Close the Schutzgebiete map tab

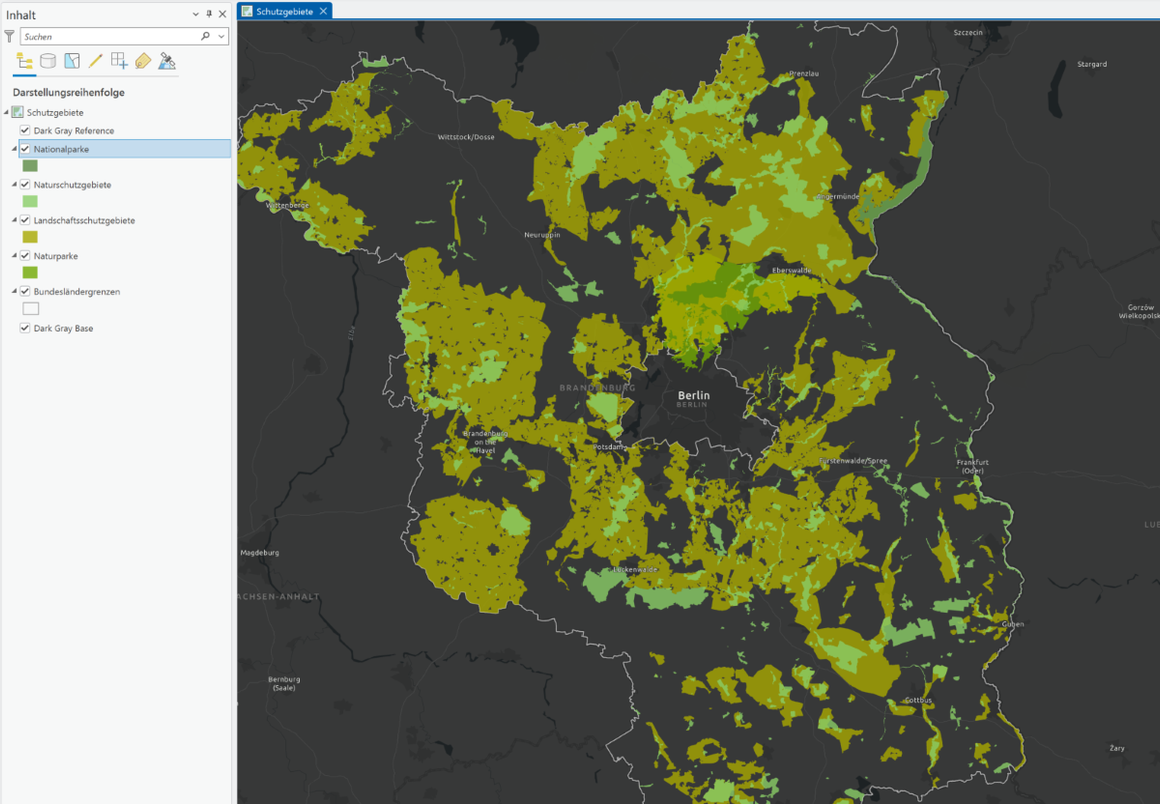click(x=323, y=11)
